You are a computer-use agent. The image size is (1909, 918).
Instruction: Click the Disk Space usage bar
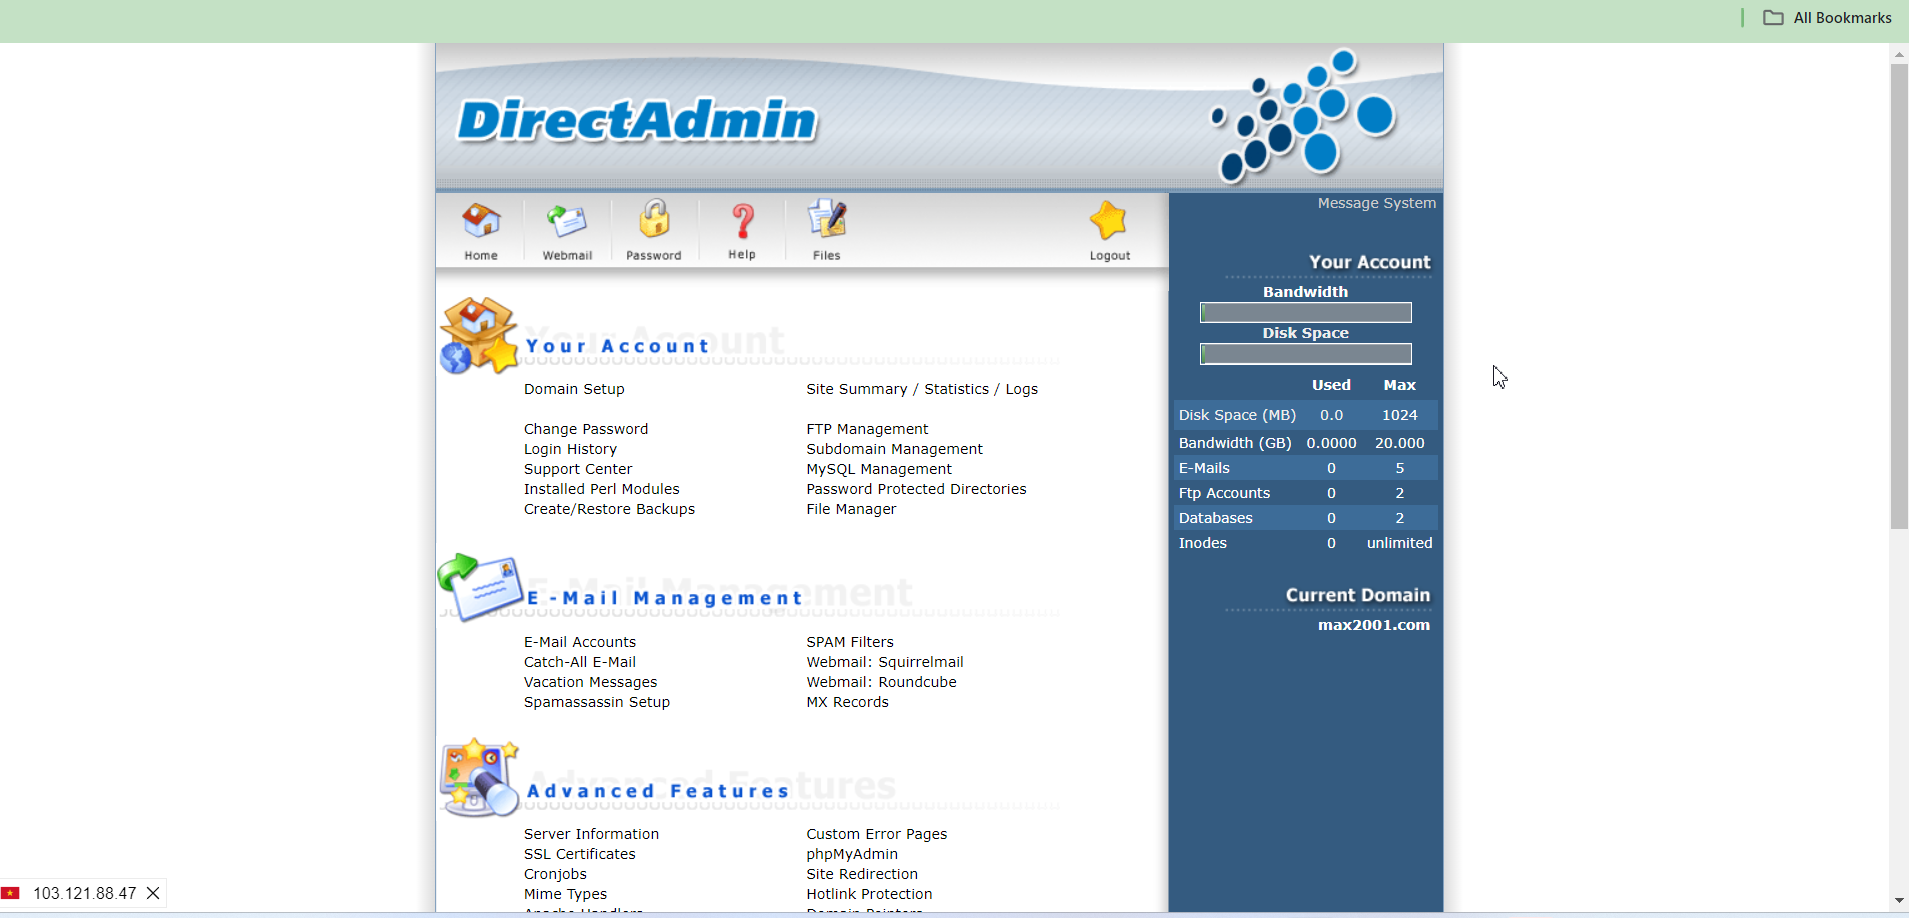(1306, 354)
